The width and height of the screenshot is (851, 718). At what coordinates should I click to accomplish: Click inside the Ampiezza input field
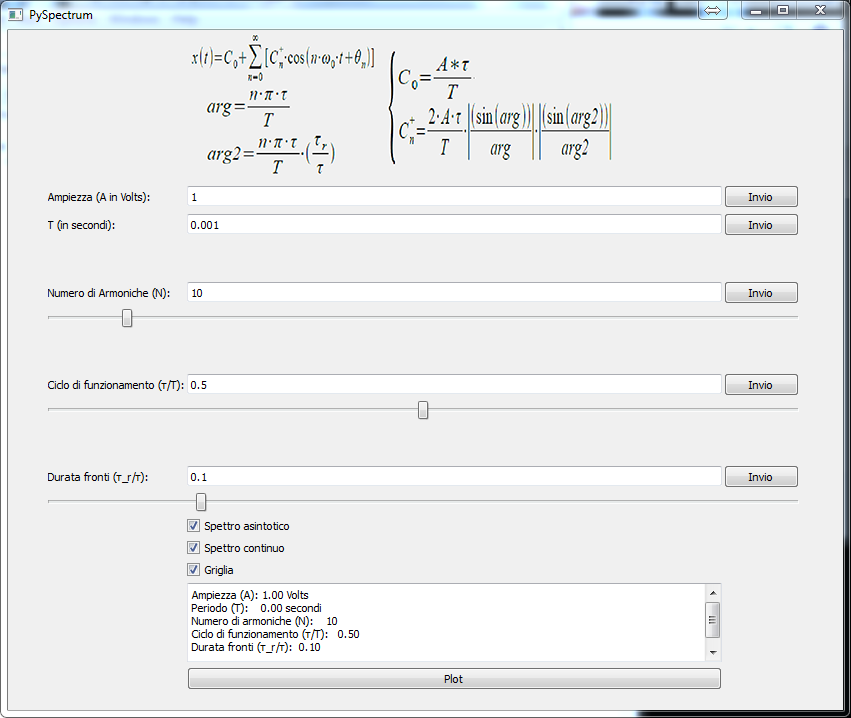pyautogui.click(x=450, y=196)
